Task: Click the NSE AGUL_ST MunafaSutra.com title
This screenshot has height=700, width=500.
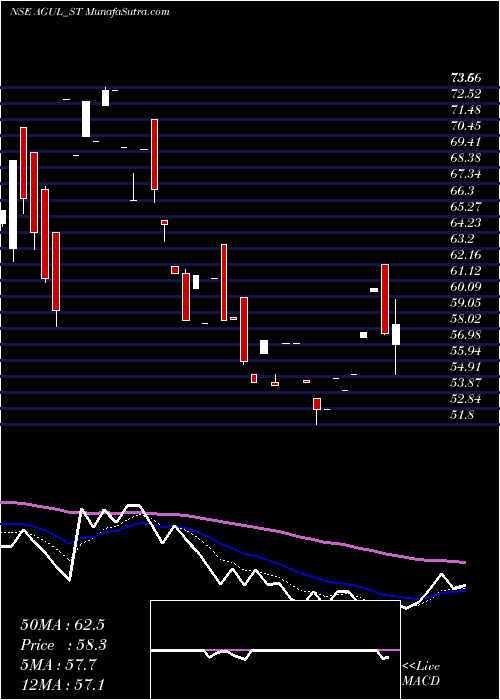Action: point(89,11)
